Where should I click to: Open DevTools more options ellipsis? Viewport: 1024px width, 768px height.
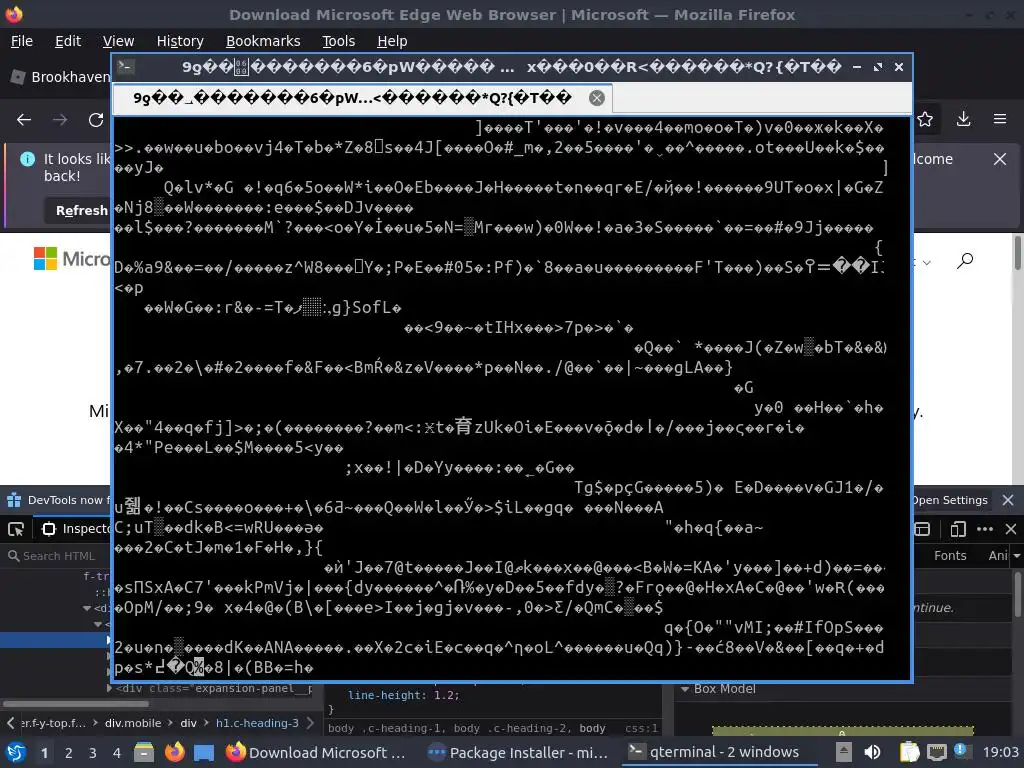click(x=985, y=529)
